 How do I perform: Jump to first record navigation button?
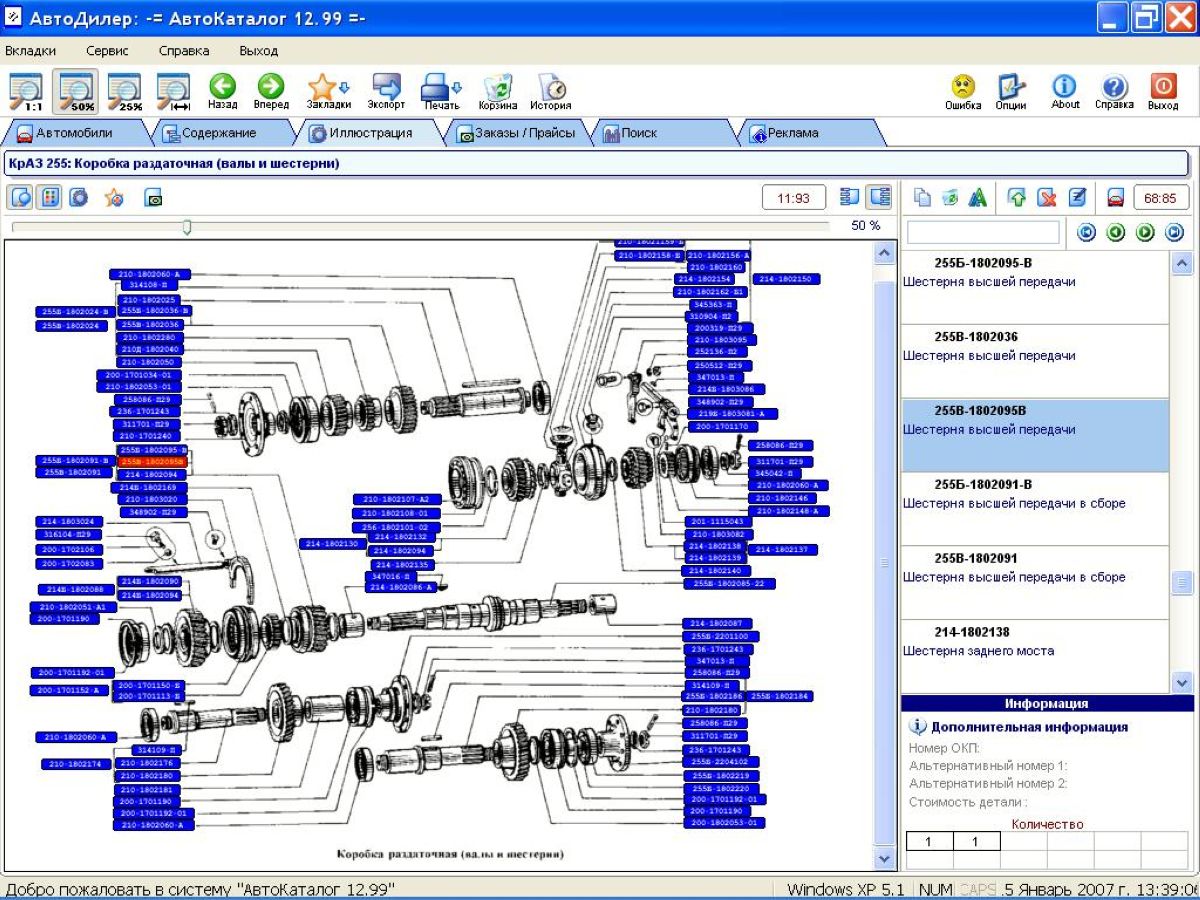[x=1086, y=232]
